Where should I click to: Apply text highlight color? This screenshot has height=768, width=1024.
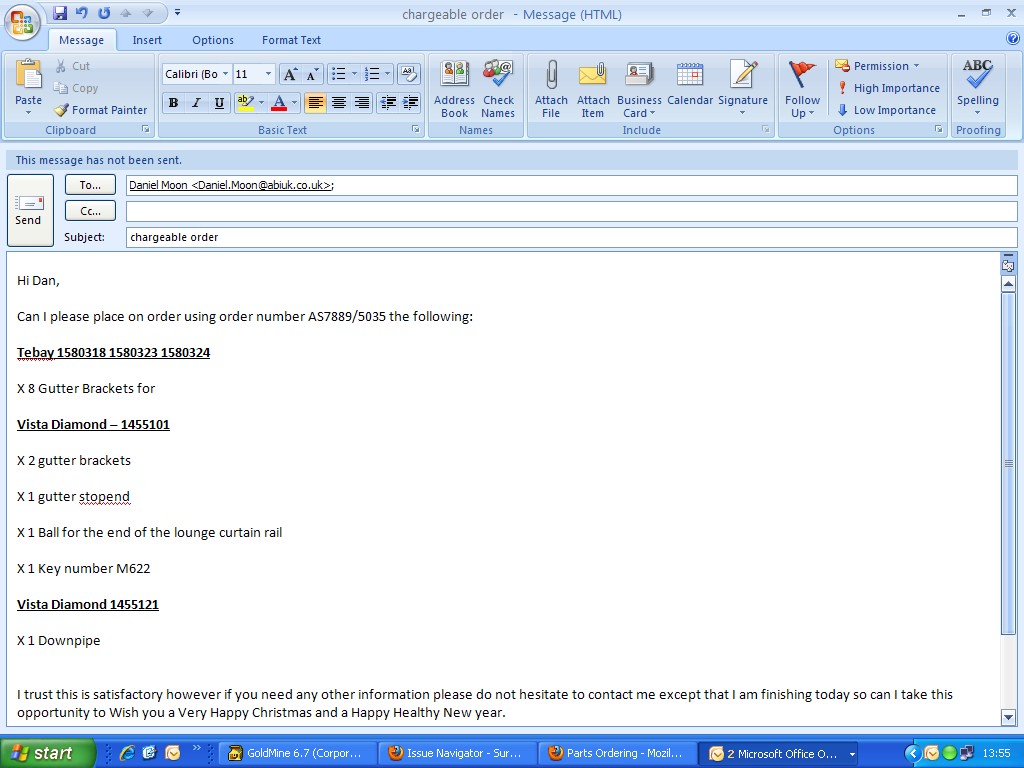point(246,103)
